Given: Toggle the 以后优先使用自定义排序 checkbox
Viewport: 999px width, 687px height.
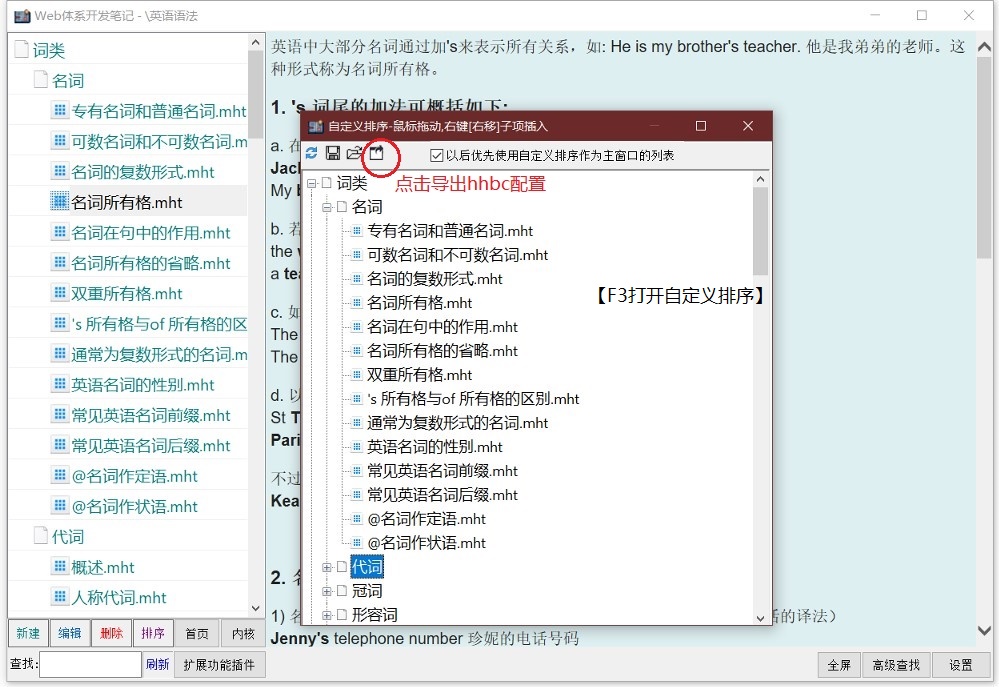Looking at the screenshot, I should (436, 155).
